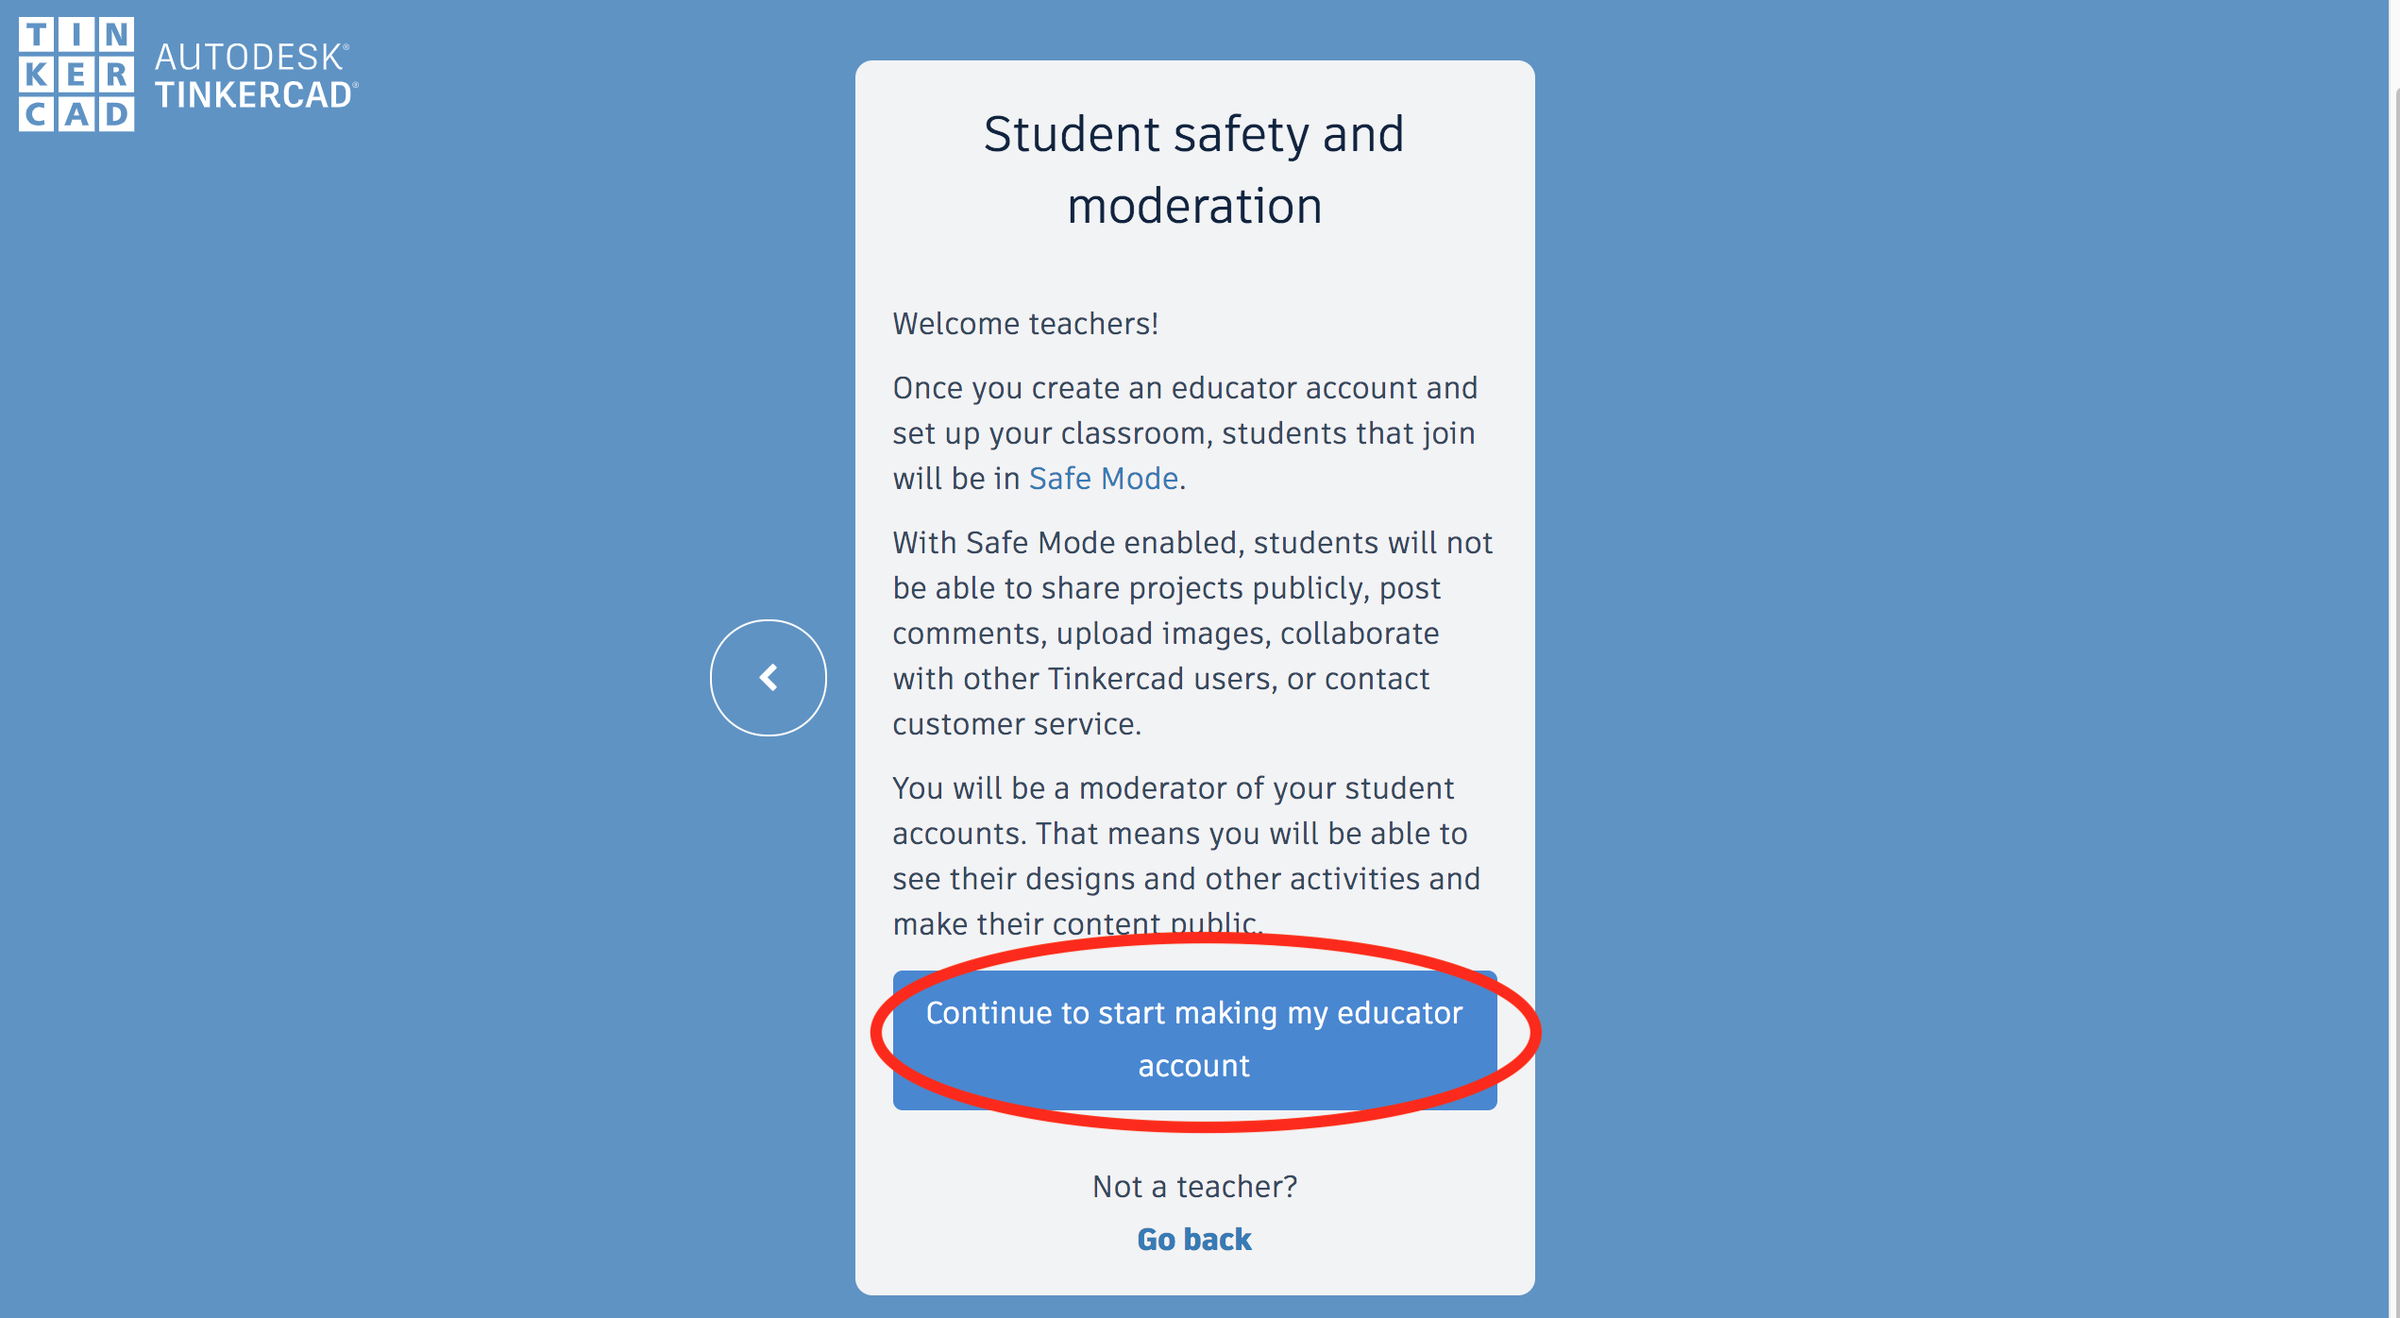
Task: Click the "K" tile in the Tinkercad logo
Action: [36, 75]
